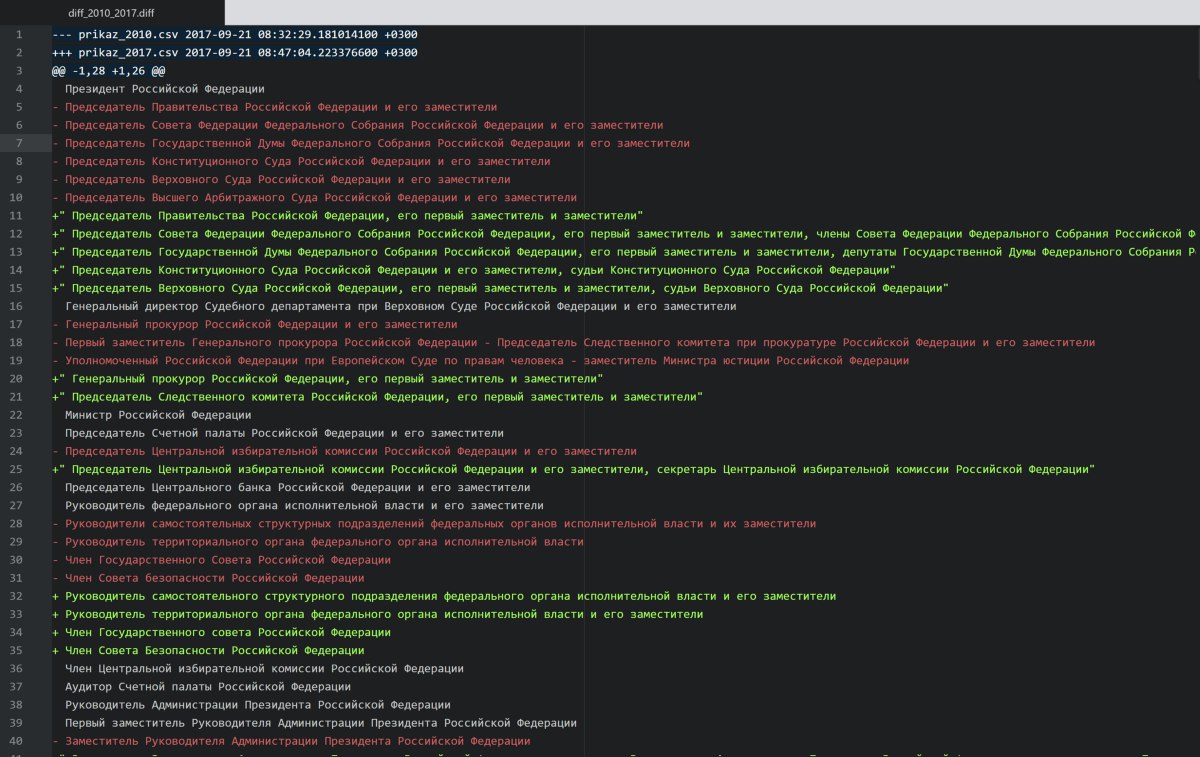
Task: Click the '+++ prikaz_2017.csv' header line
Action: (x=235, y=52)
